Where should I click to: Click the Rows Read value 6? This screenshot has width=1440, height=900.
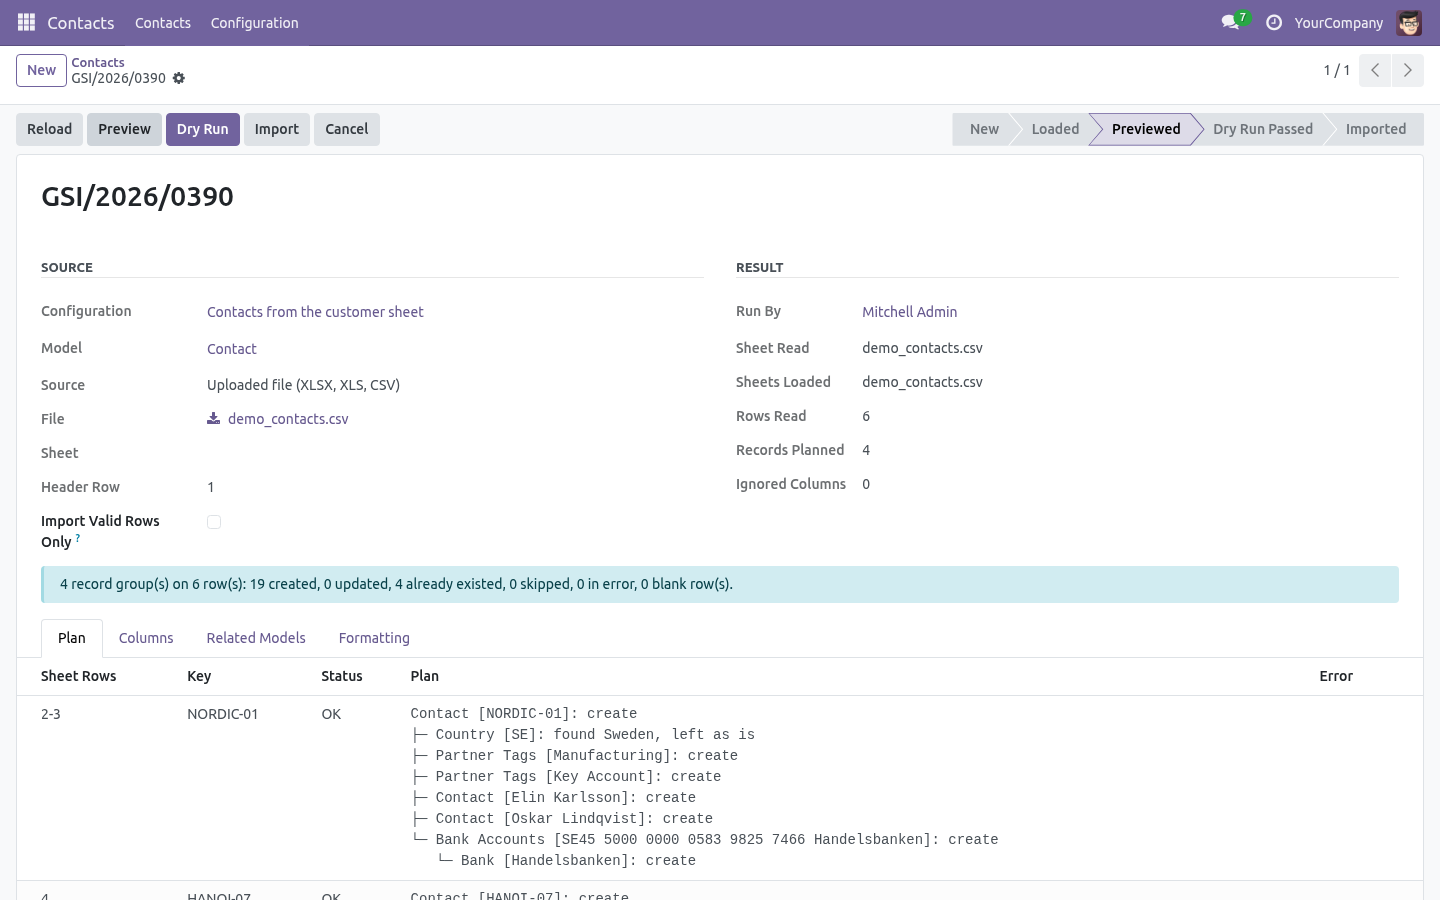pyautogui.click(x=866, y=416)
